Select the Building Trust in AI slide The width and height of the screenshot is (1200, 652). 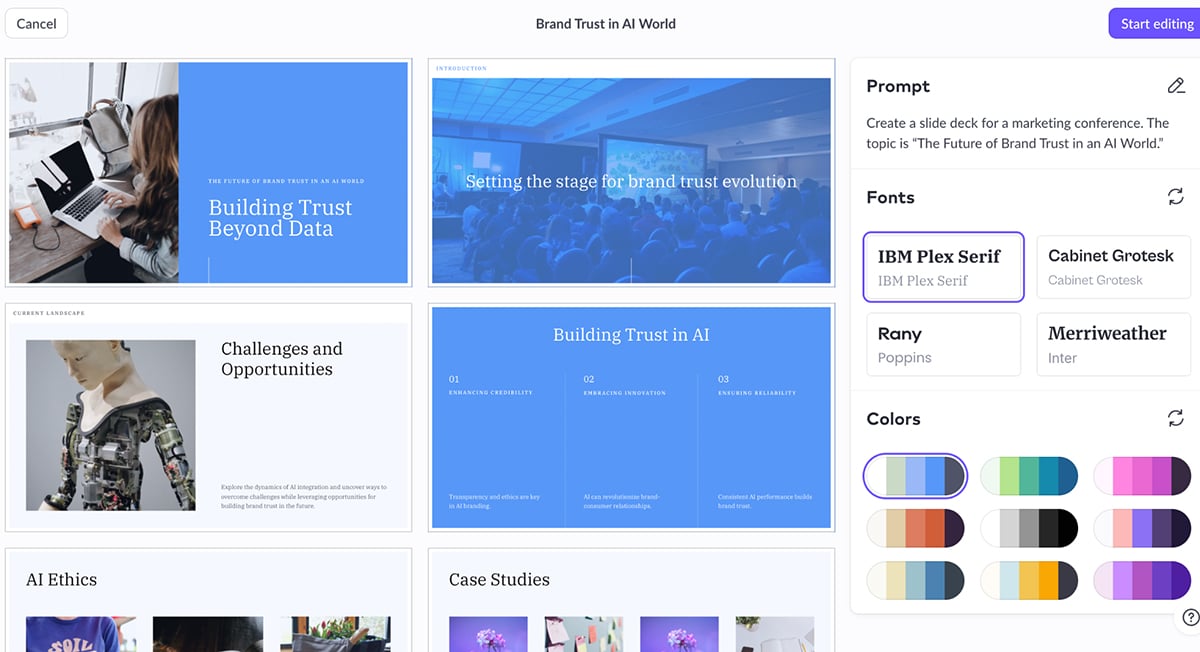tap(630, 417)
